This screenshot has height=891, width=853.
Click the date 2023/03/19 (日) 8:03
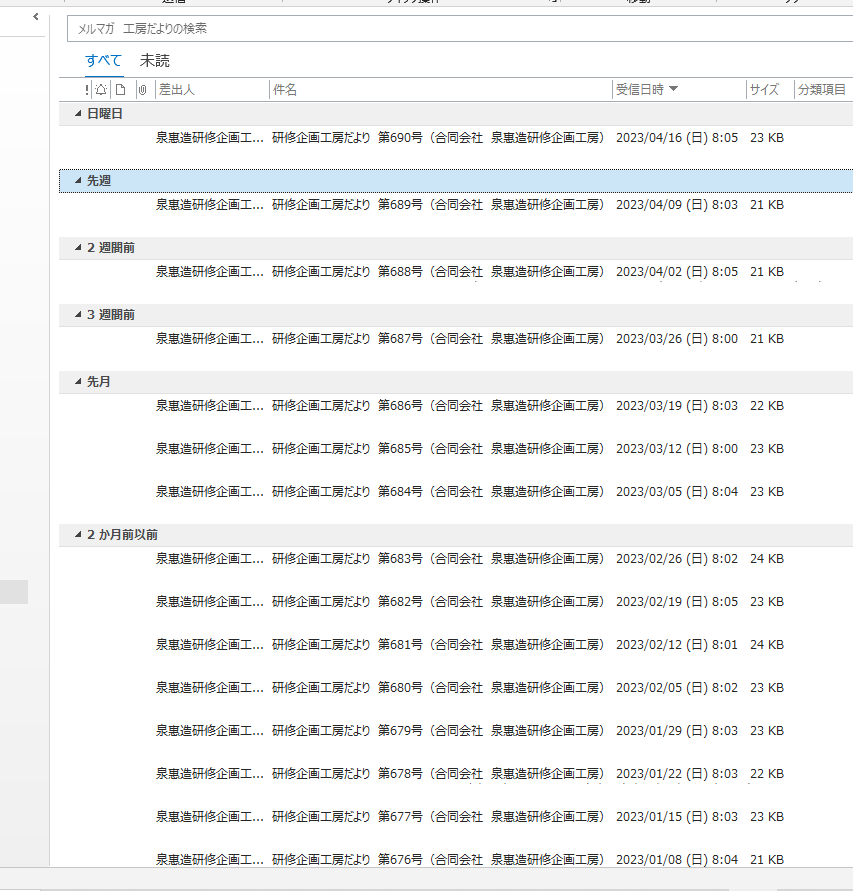point(677,406)
